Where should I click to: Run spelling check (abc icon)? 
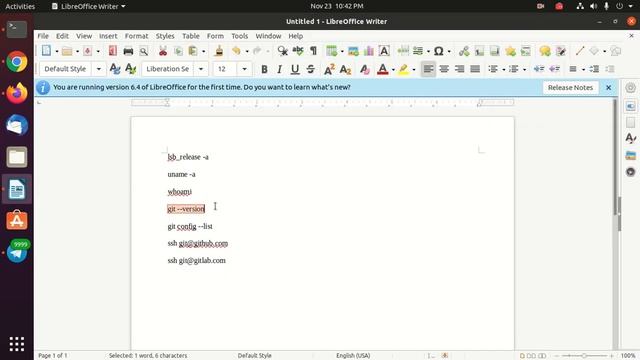click(x=298, y=51)
